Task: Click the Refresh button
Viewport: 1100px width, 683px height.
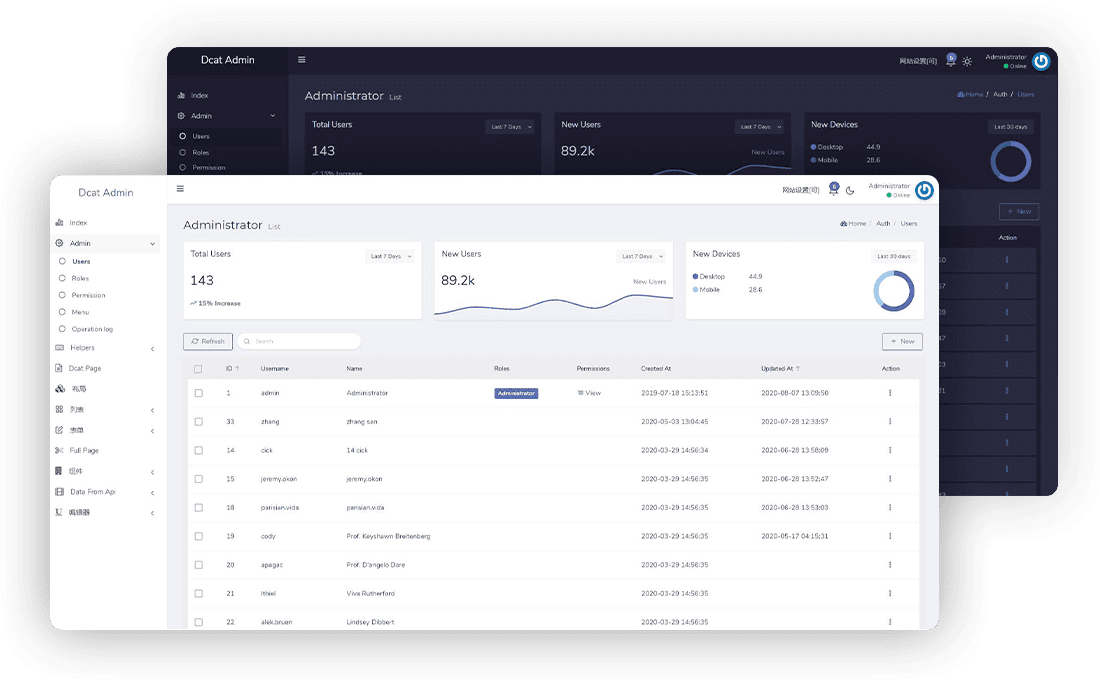Action: coord(208,341)
